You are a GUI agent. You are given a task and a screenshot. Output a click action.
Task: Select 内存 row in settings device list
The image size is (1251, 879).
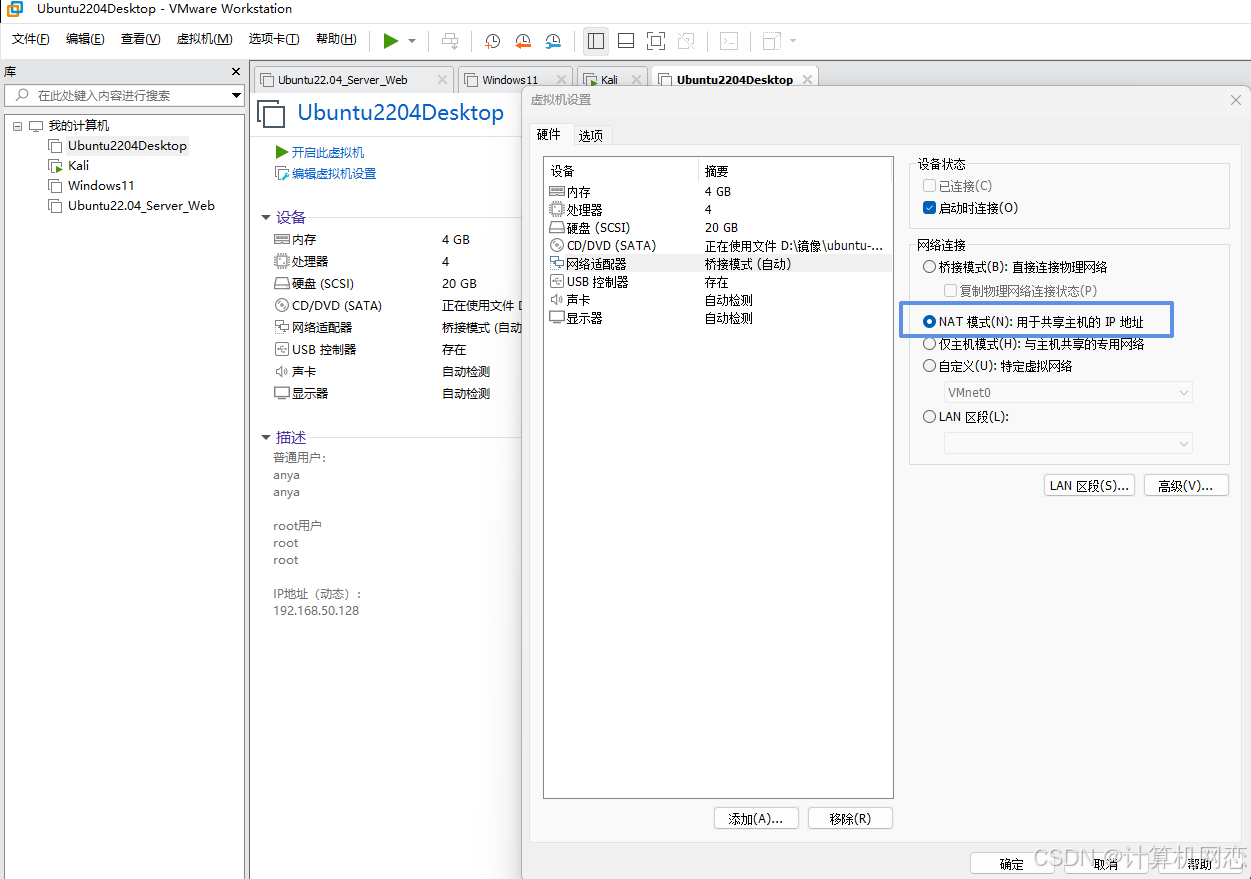click(718, 191)
